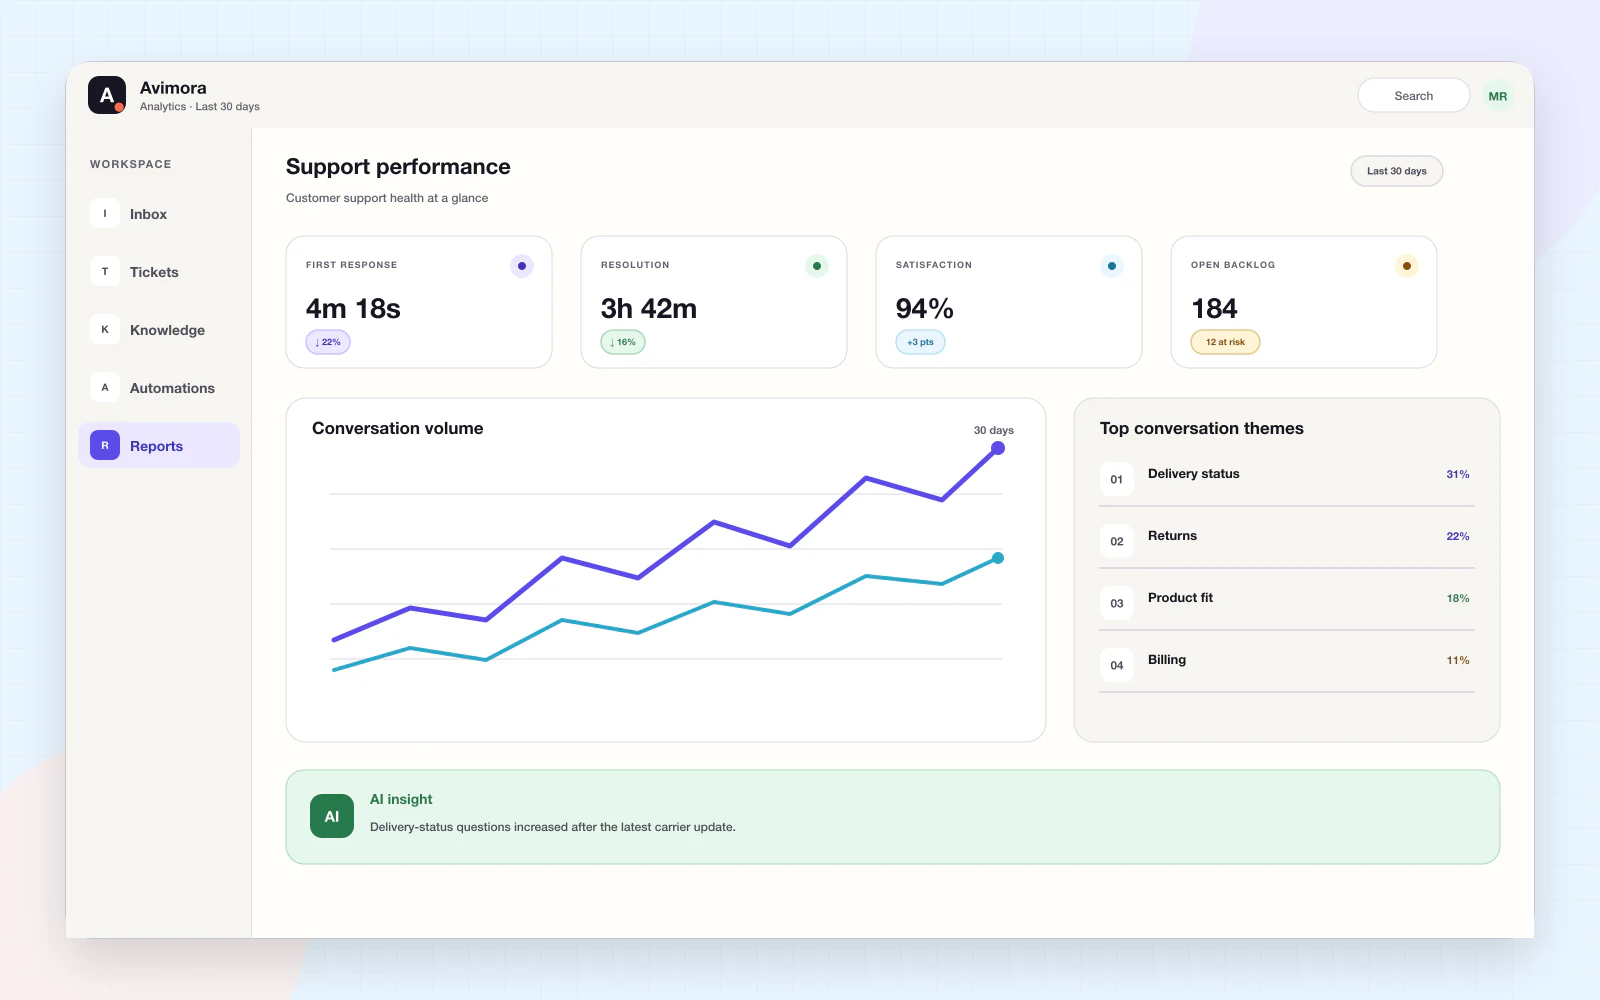Select the Product fit theme label
1600x1000 pixels.
(x=1180, y=598)
